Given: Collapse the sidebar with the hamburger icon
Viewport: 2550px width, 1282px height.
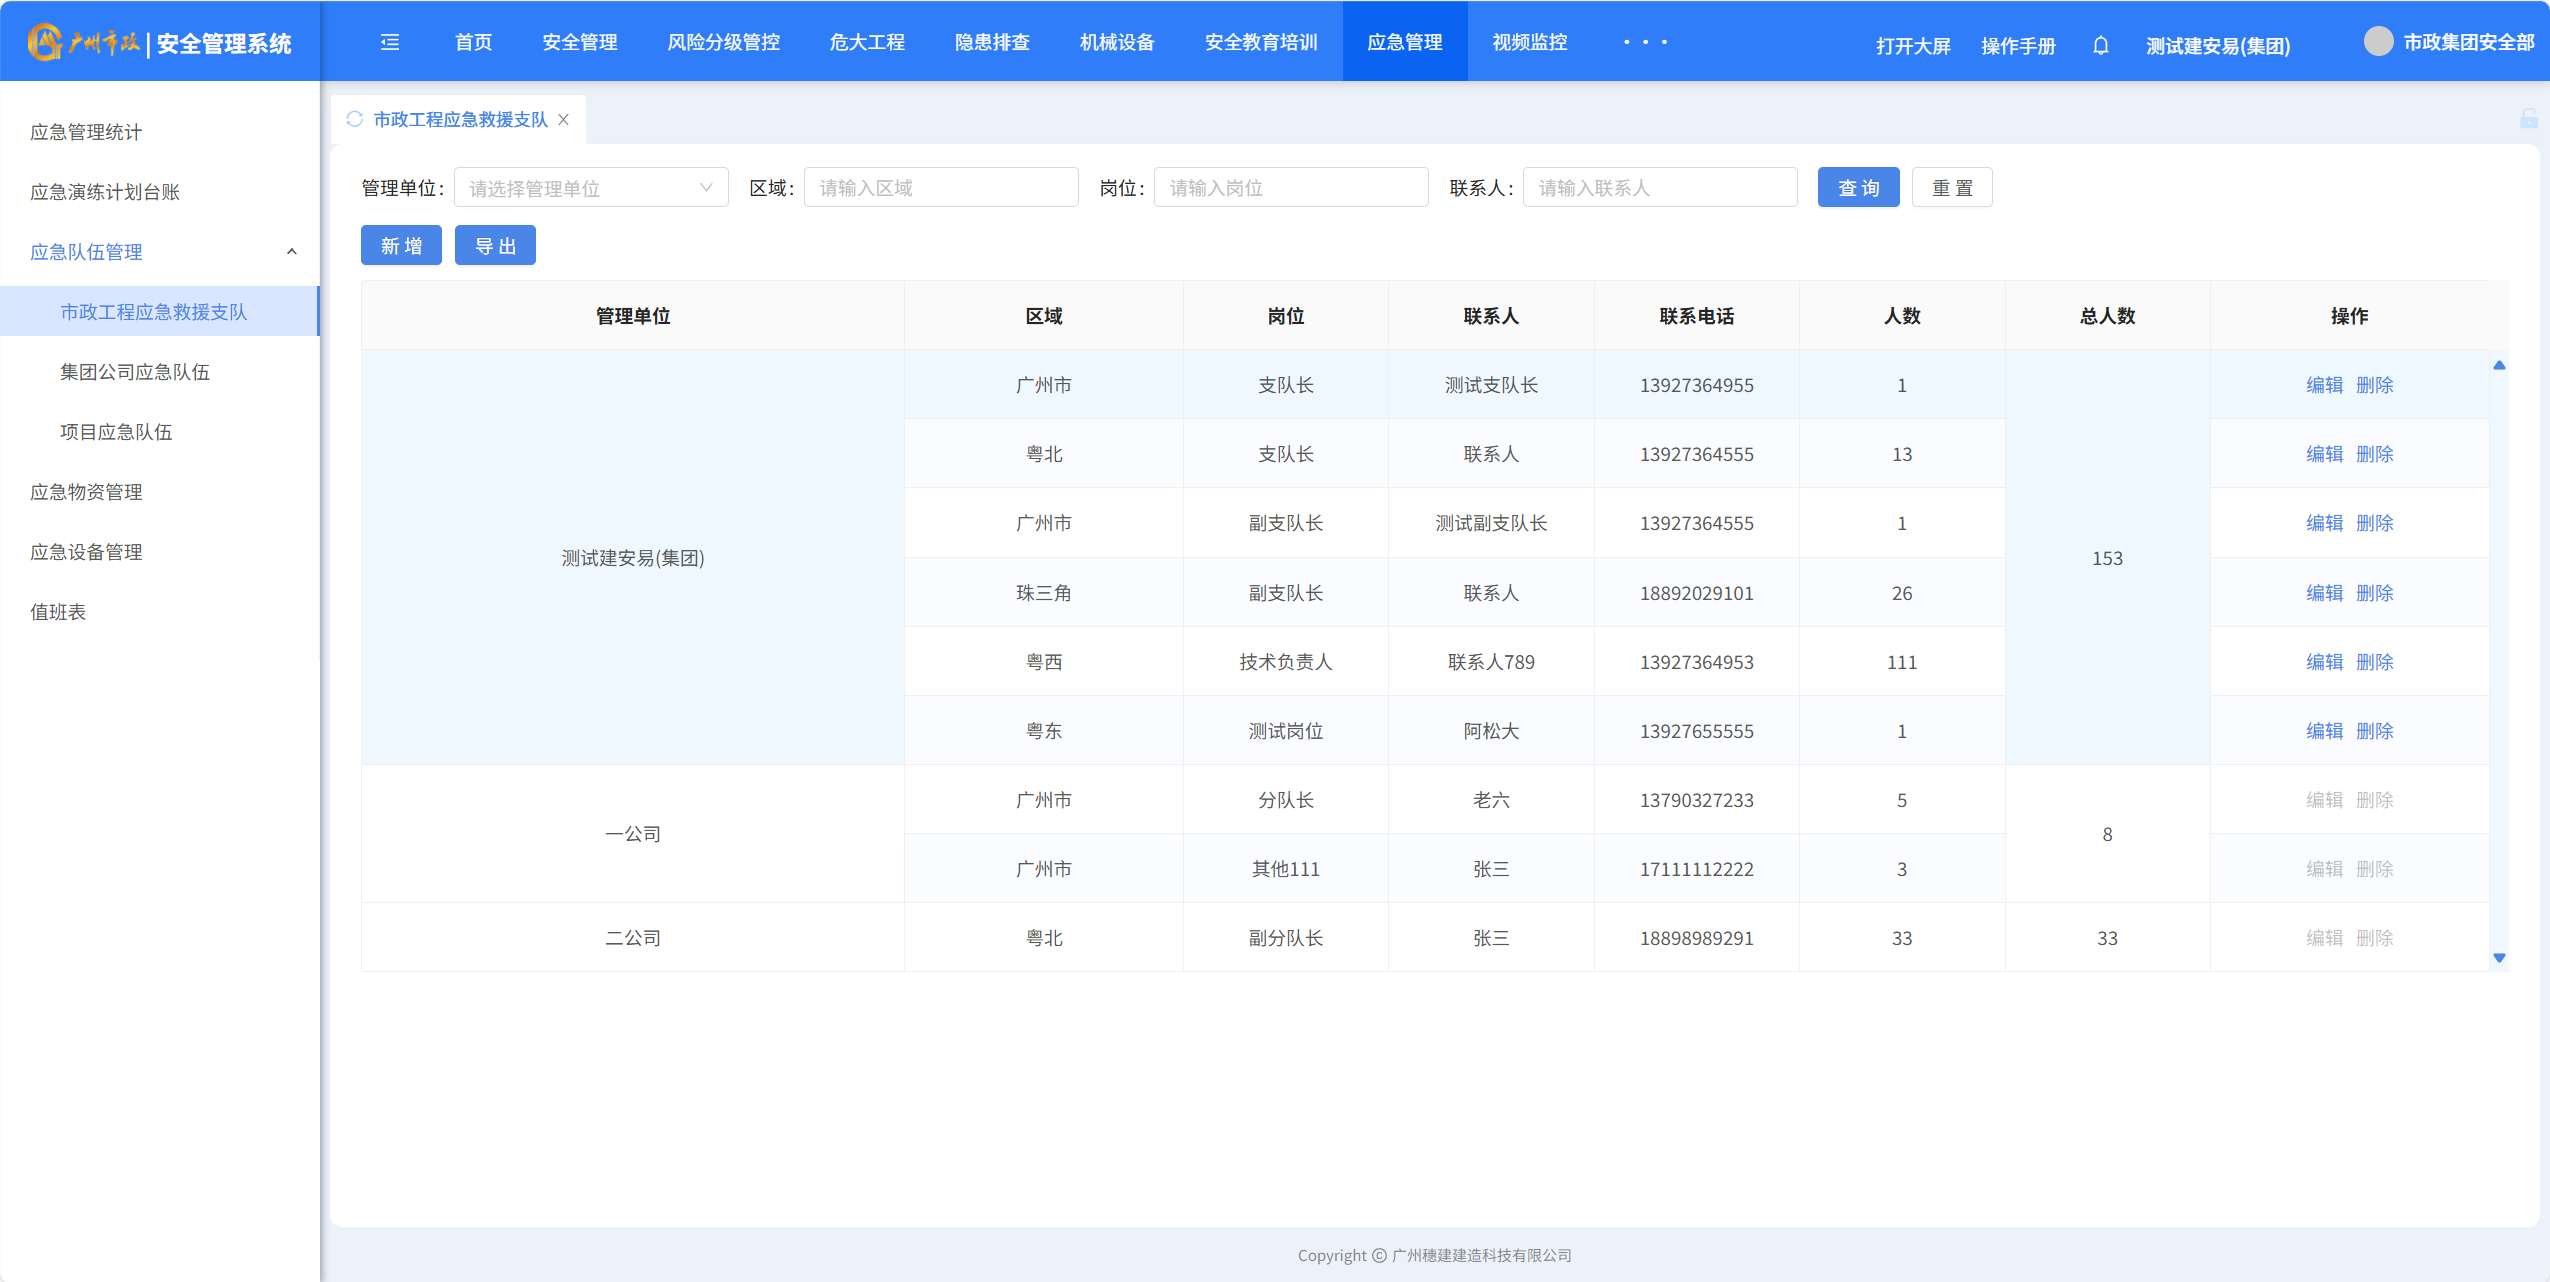Looking at the screenshot, I should coord(390,42).
